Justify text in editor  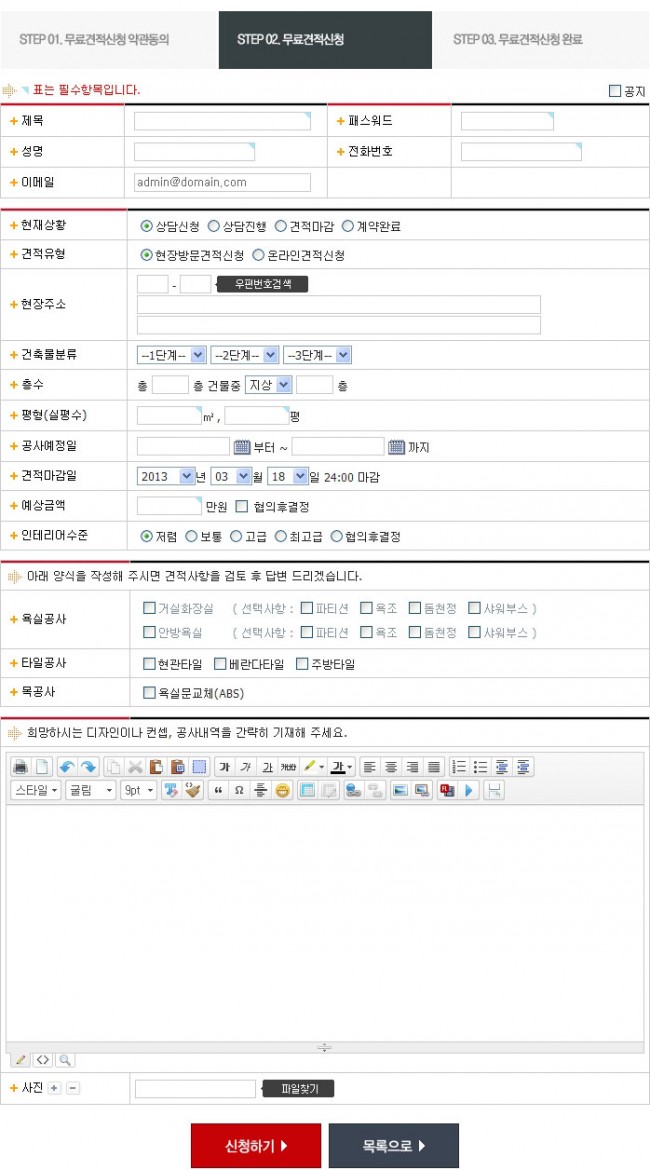click(434, 766)
